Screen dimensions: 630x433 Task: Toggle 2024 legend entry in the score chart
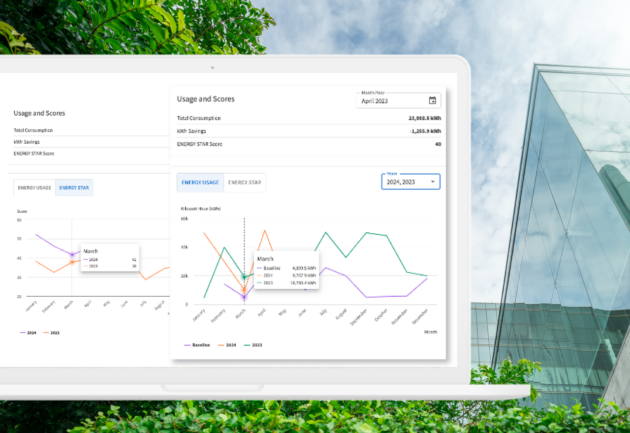click(x=28, y=333)
